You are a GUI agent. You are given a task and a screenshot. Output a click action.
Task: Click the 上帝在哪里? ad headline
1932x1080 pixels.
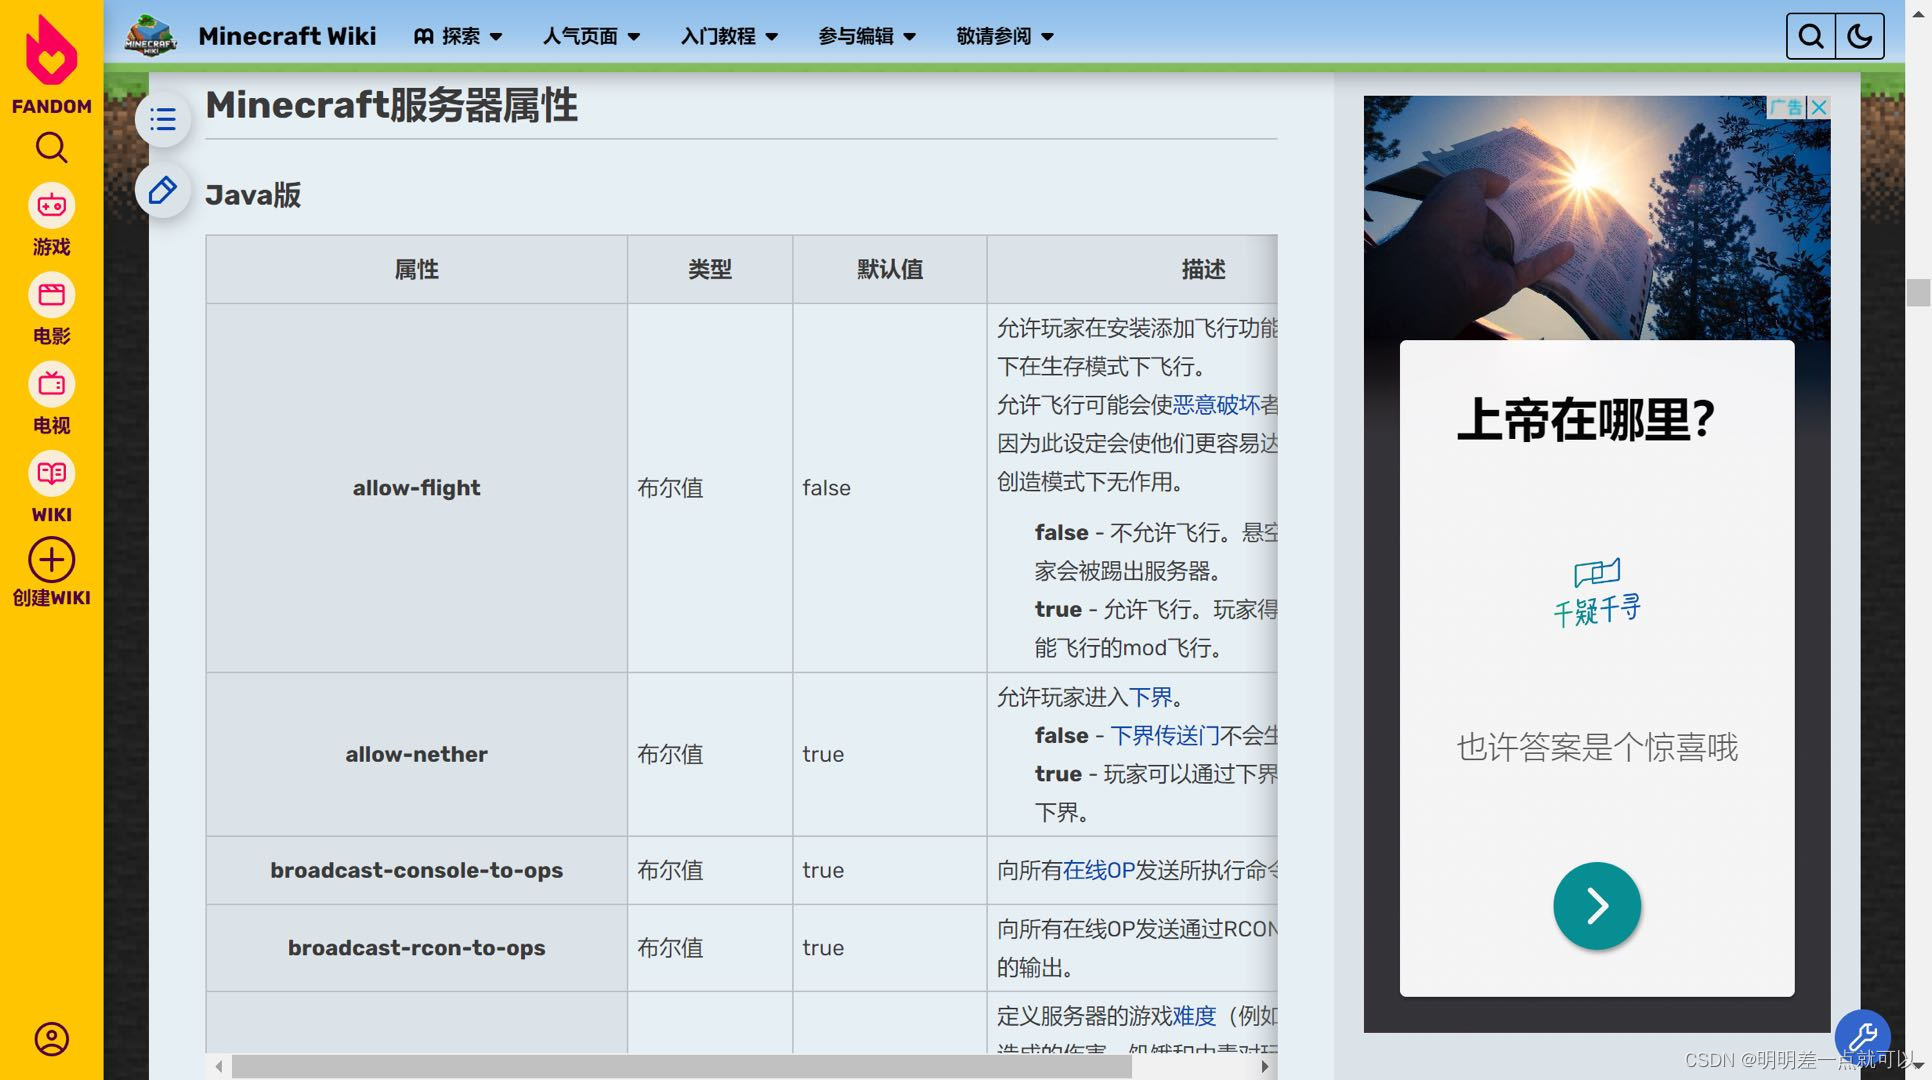(1586, 420)
